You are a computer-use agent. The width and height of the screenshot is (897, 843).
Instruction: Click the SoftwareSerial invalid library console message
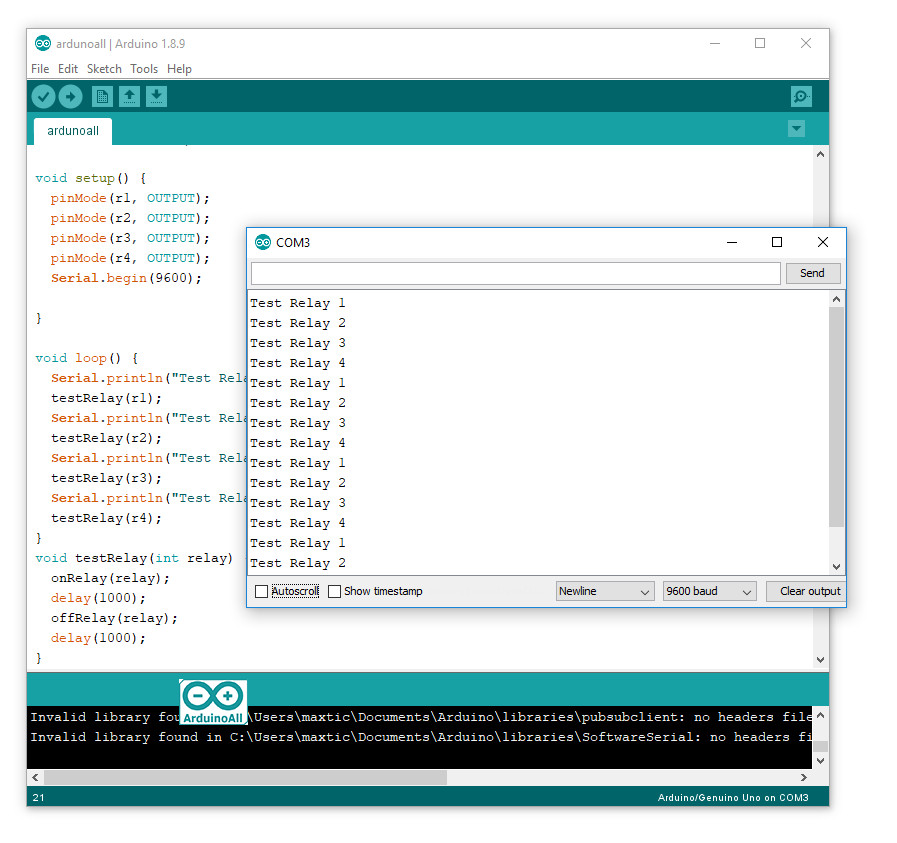[420, 737]
